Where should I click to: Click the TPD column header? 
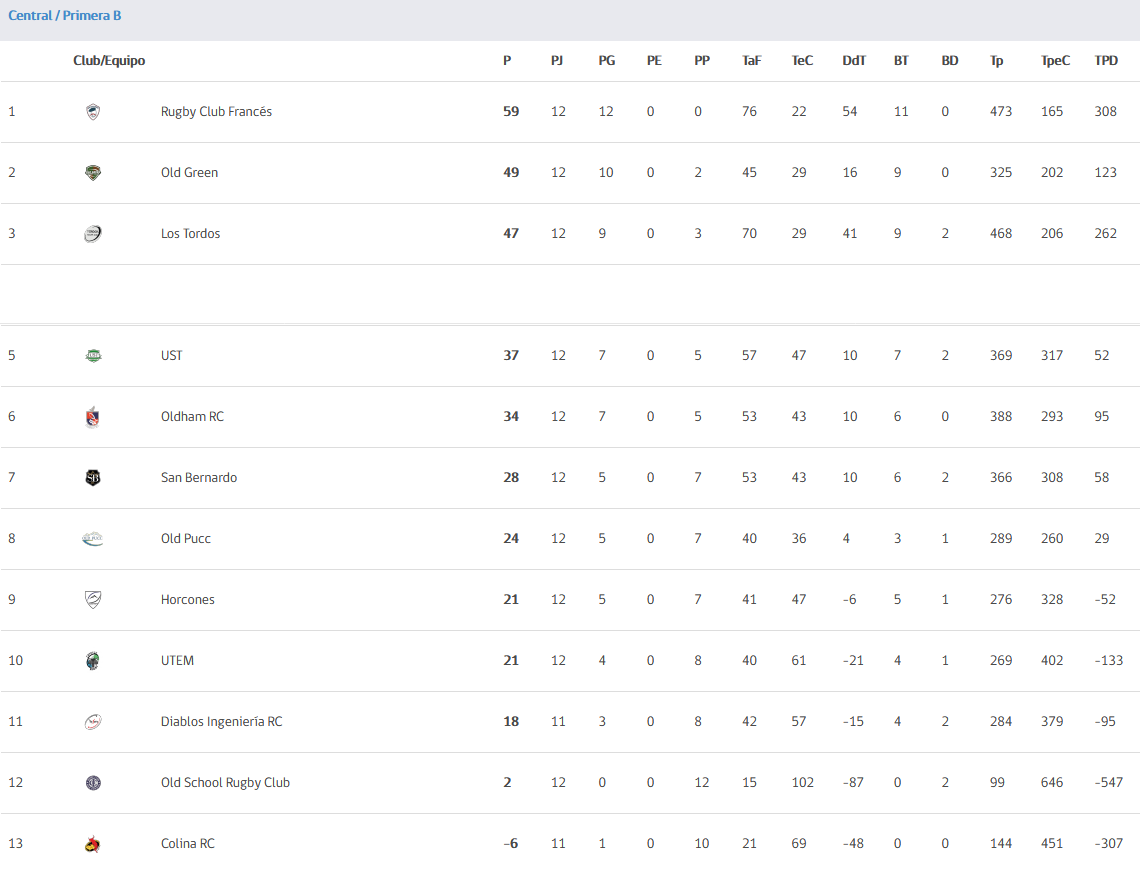pyautogui.click(x=1106, y=60)
